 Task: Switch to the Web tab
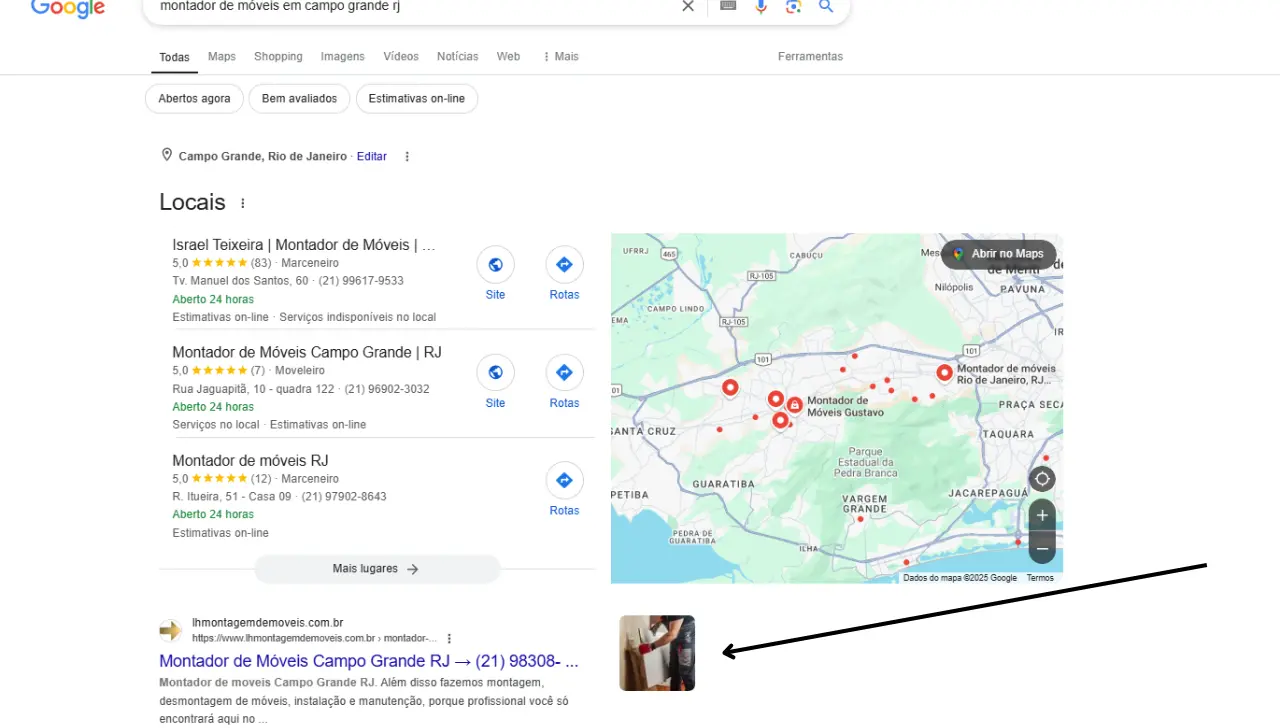click(x=508, y=57)
